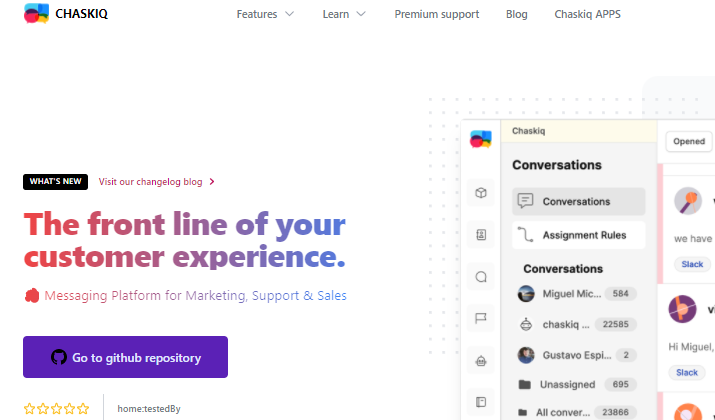715x420 pixels.
Task: Open the Chaskiq APPS nav link
Action: [x=587, y=14]
